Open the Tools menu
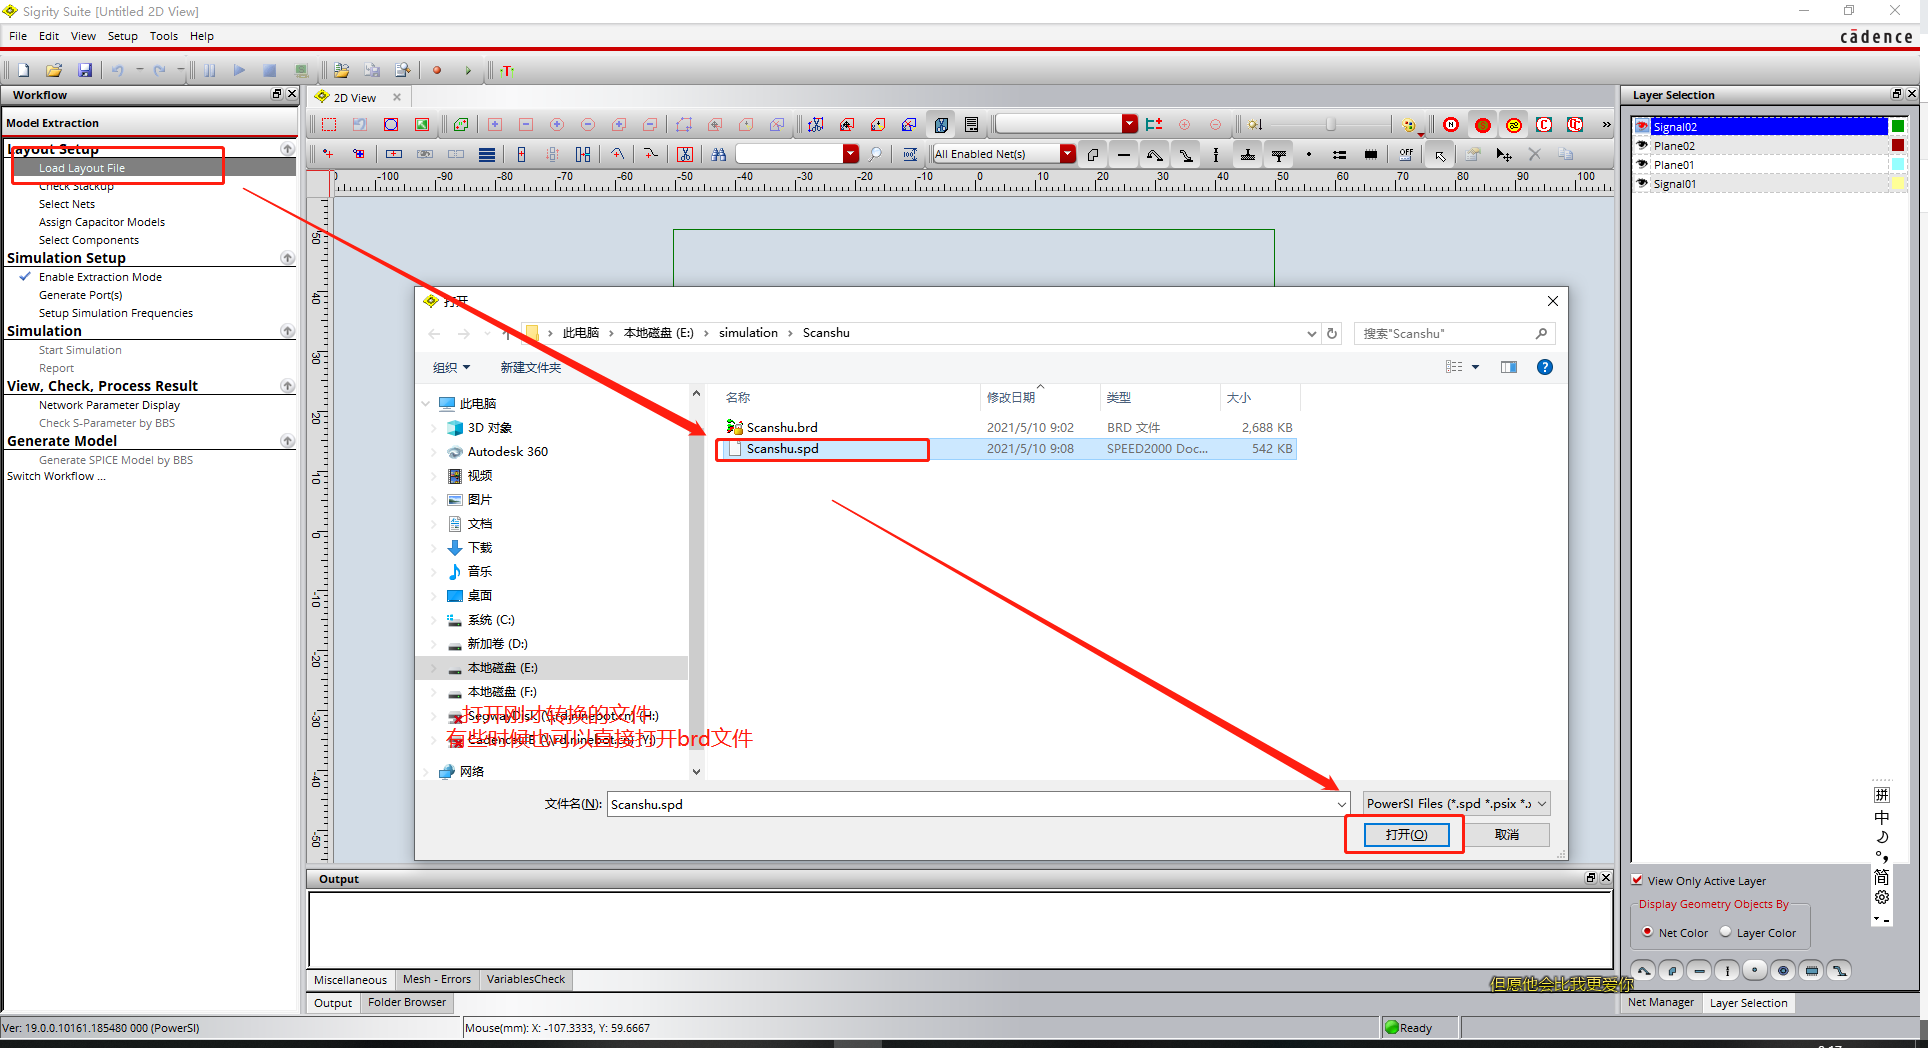Screen dimensions: 1928x1048 [x=164, y=36]
